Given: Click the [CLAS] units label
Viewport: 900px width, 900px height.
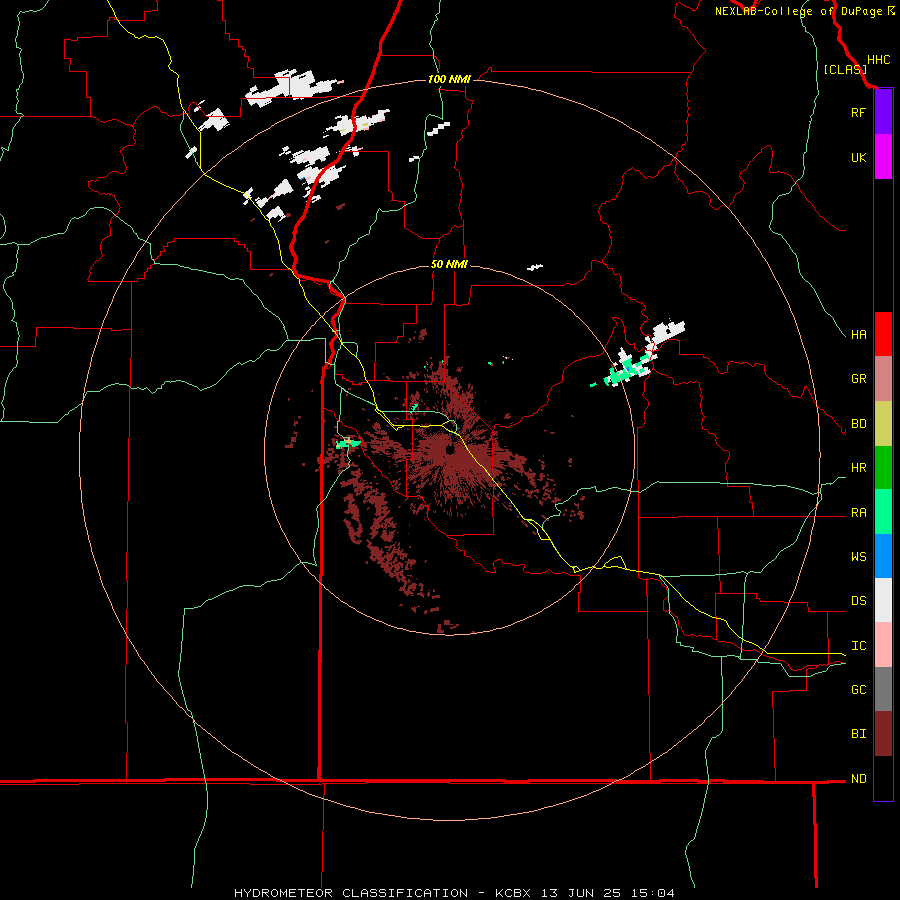Looking at the screenshot, I should click(x=845, y=70).
